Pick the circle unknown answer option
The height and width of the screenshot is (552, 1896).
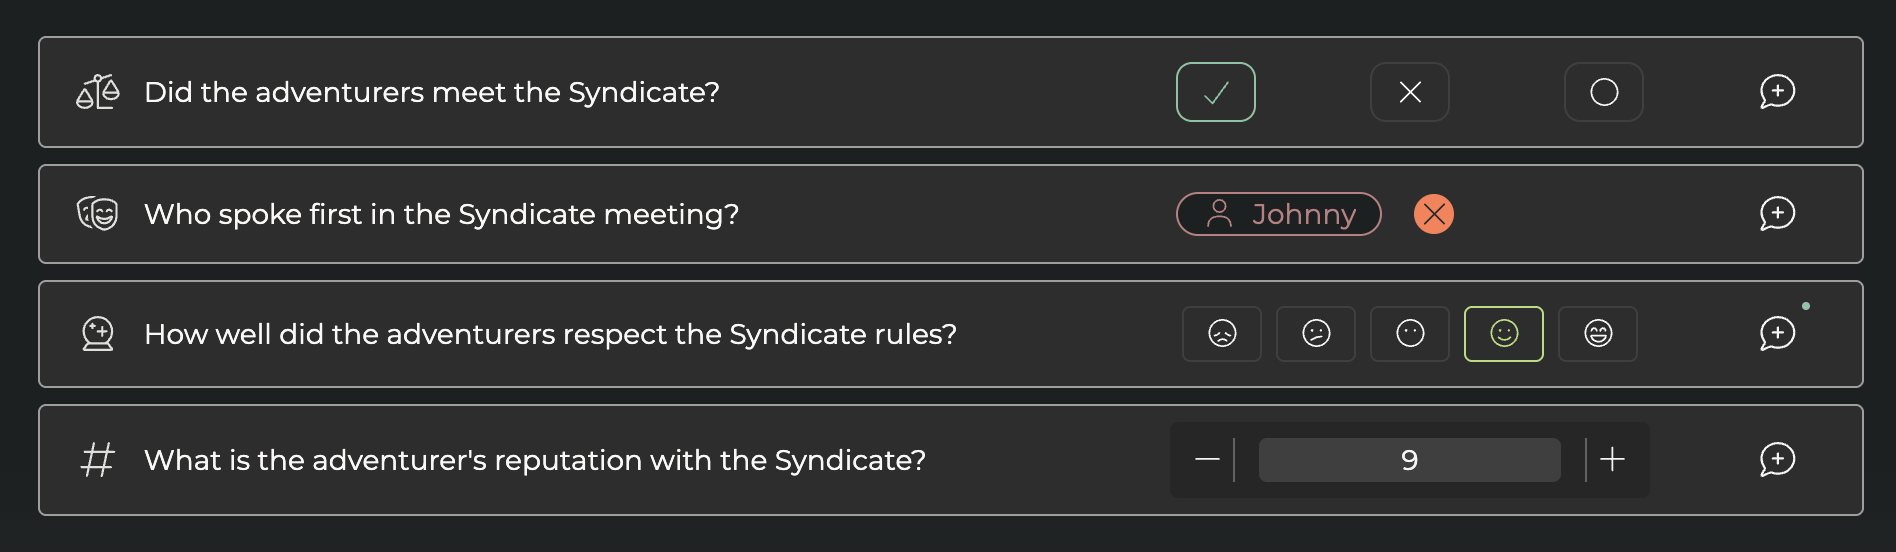pyautogui.click(x=1603, y=92)
